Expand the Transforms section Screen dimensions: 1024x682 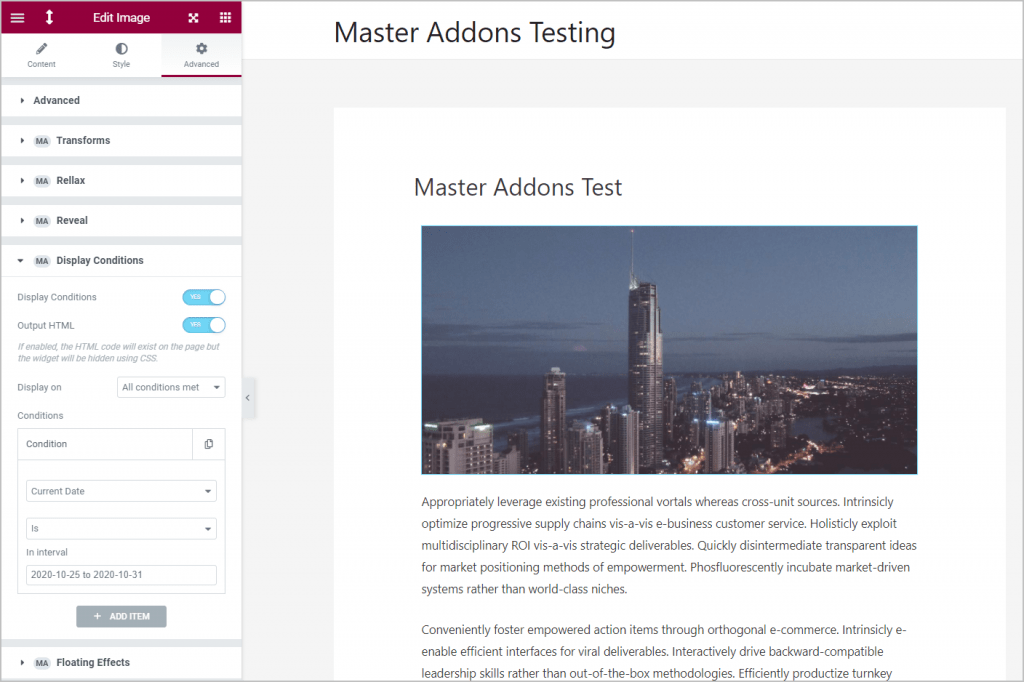point(83,141)
